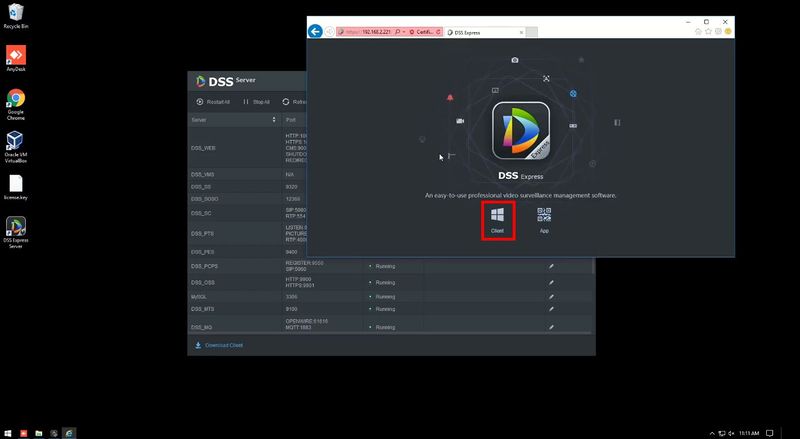
Task: Click the MySQL server name
Action: 199,297
